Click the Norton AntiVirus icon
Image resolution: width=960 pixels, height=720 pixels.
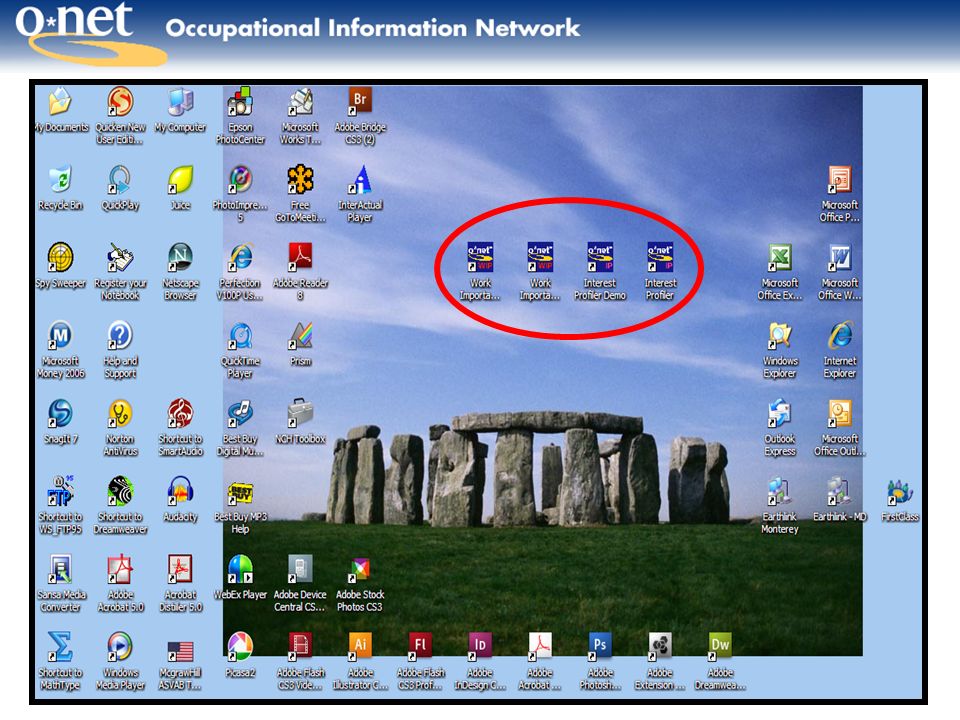click(120, 413)
